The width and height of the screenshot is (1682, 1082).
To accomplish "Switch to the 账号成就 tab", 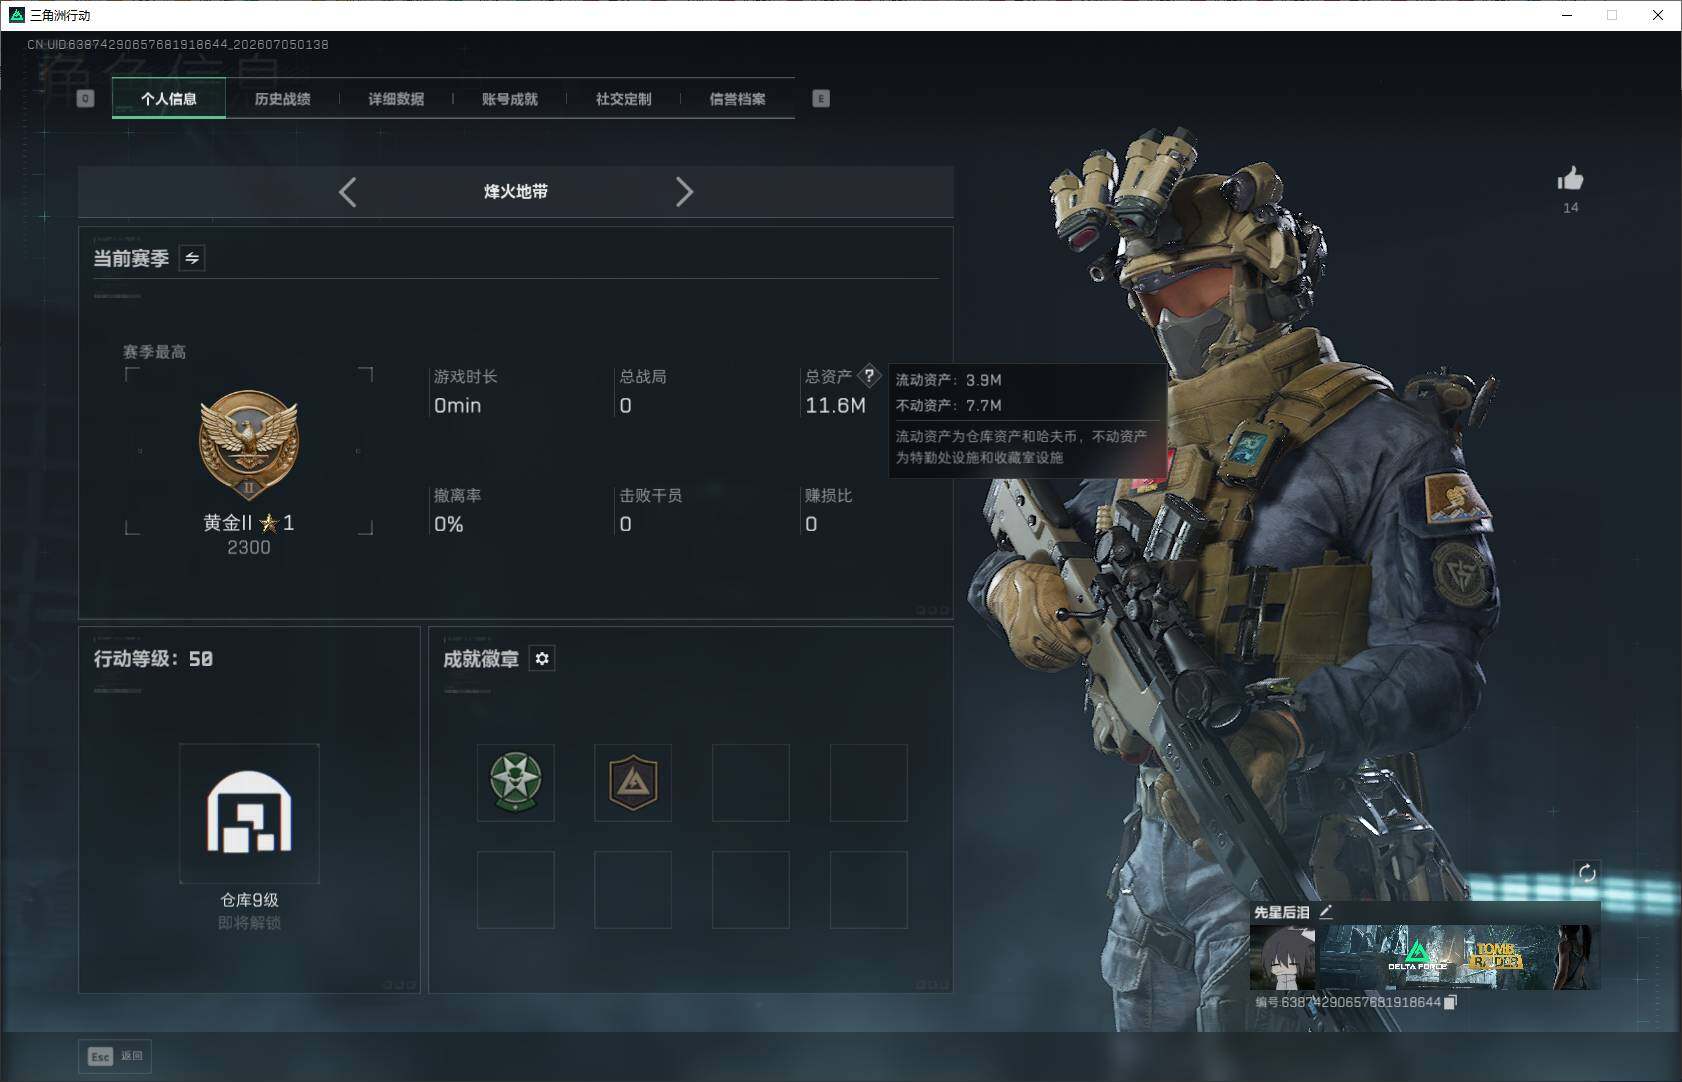I will tap(510, 98).
